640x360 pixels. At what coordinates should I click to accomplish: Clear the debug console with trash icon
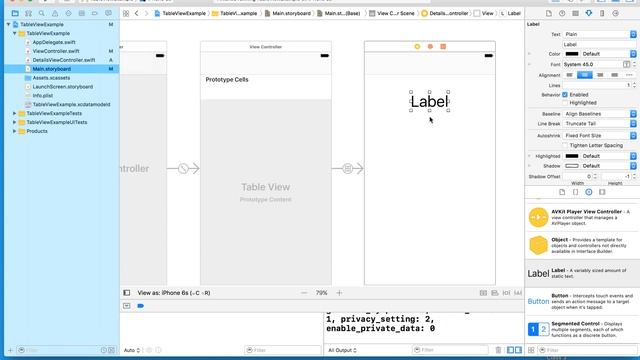(x=498, y=350)
